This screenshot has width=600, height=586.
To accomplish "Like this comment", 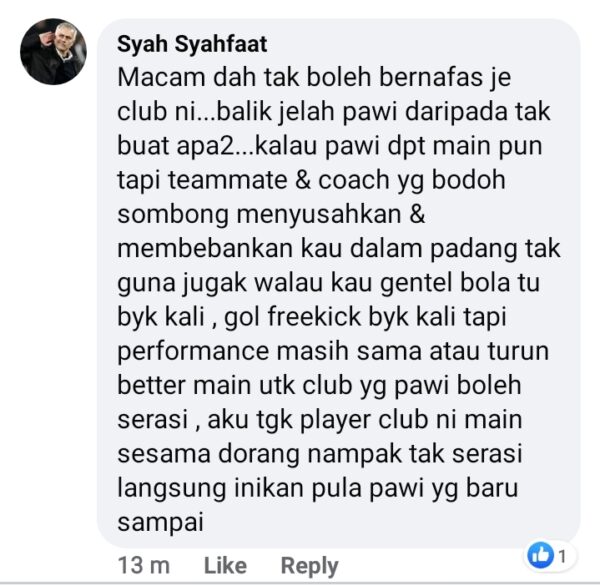I will point(225,565).
